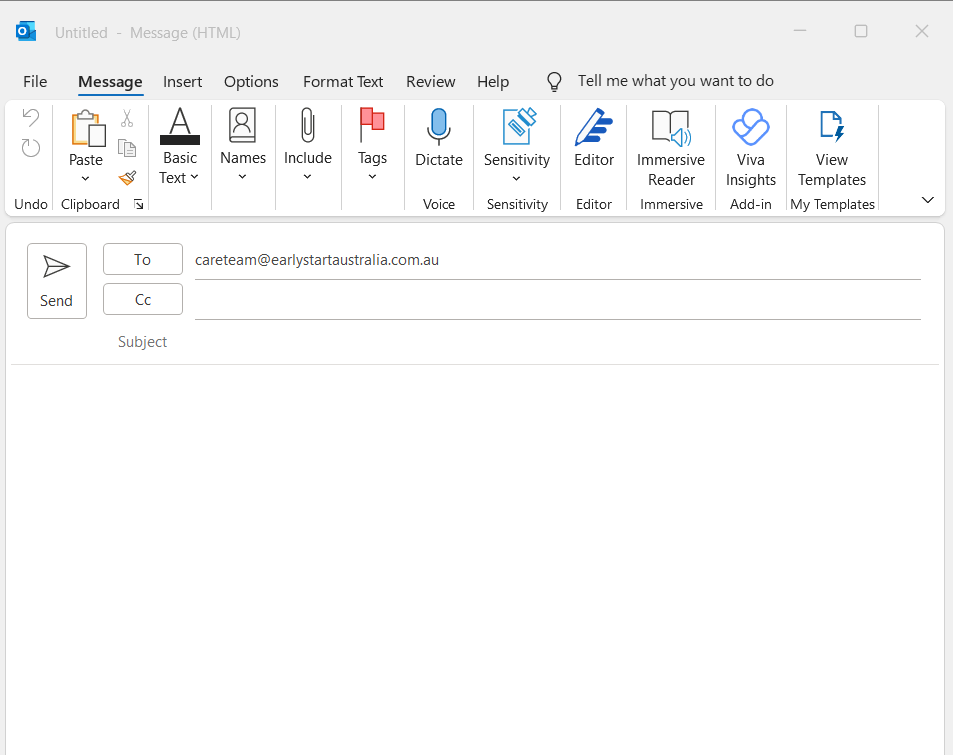This screenshot has height=755, width=953.
Task: Maximize the message window
Action: tap(861, 31)
